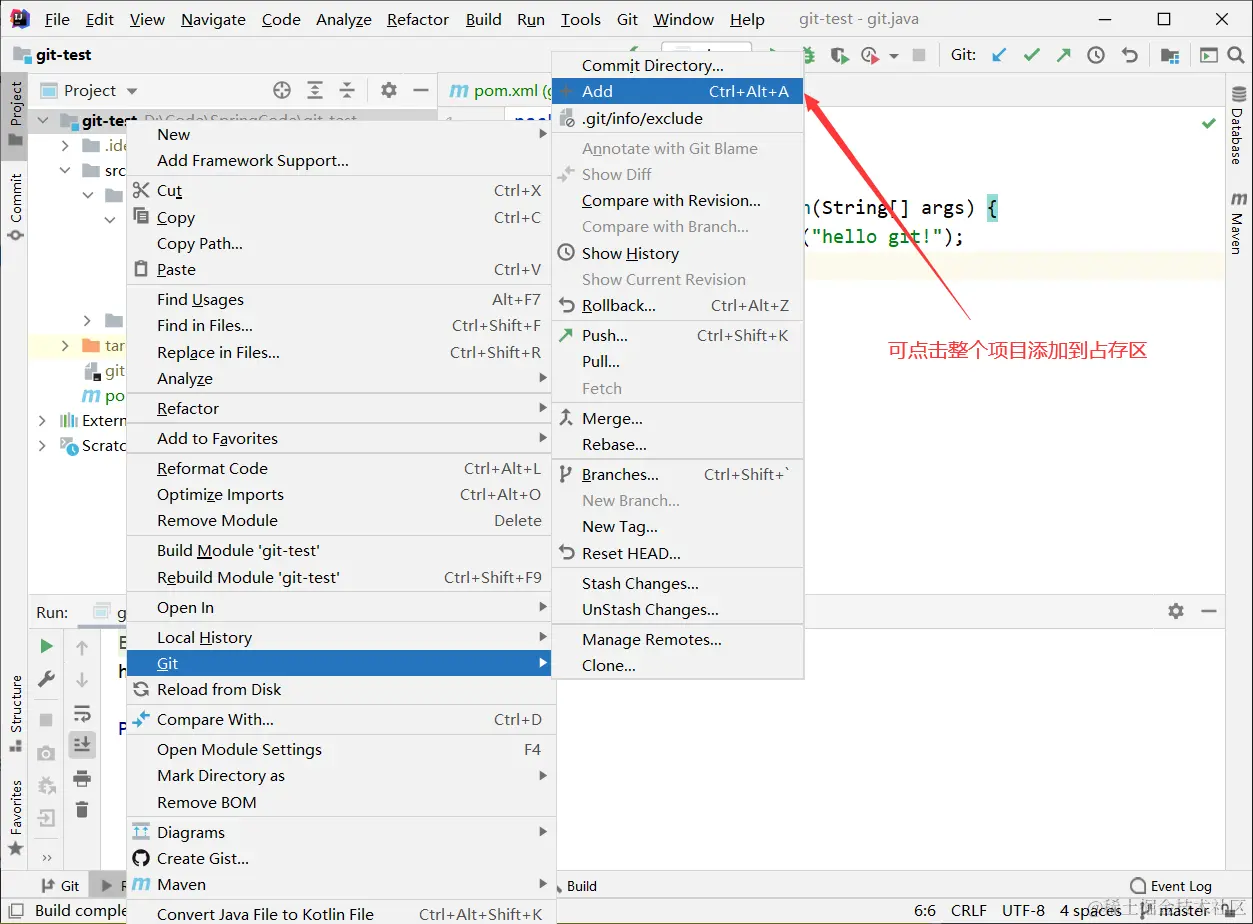Screen dimensions: 1253x924
Task: Expand the target folder tree node
Action: pyautogui.click(x=66, y=345)
